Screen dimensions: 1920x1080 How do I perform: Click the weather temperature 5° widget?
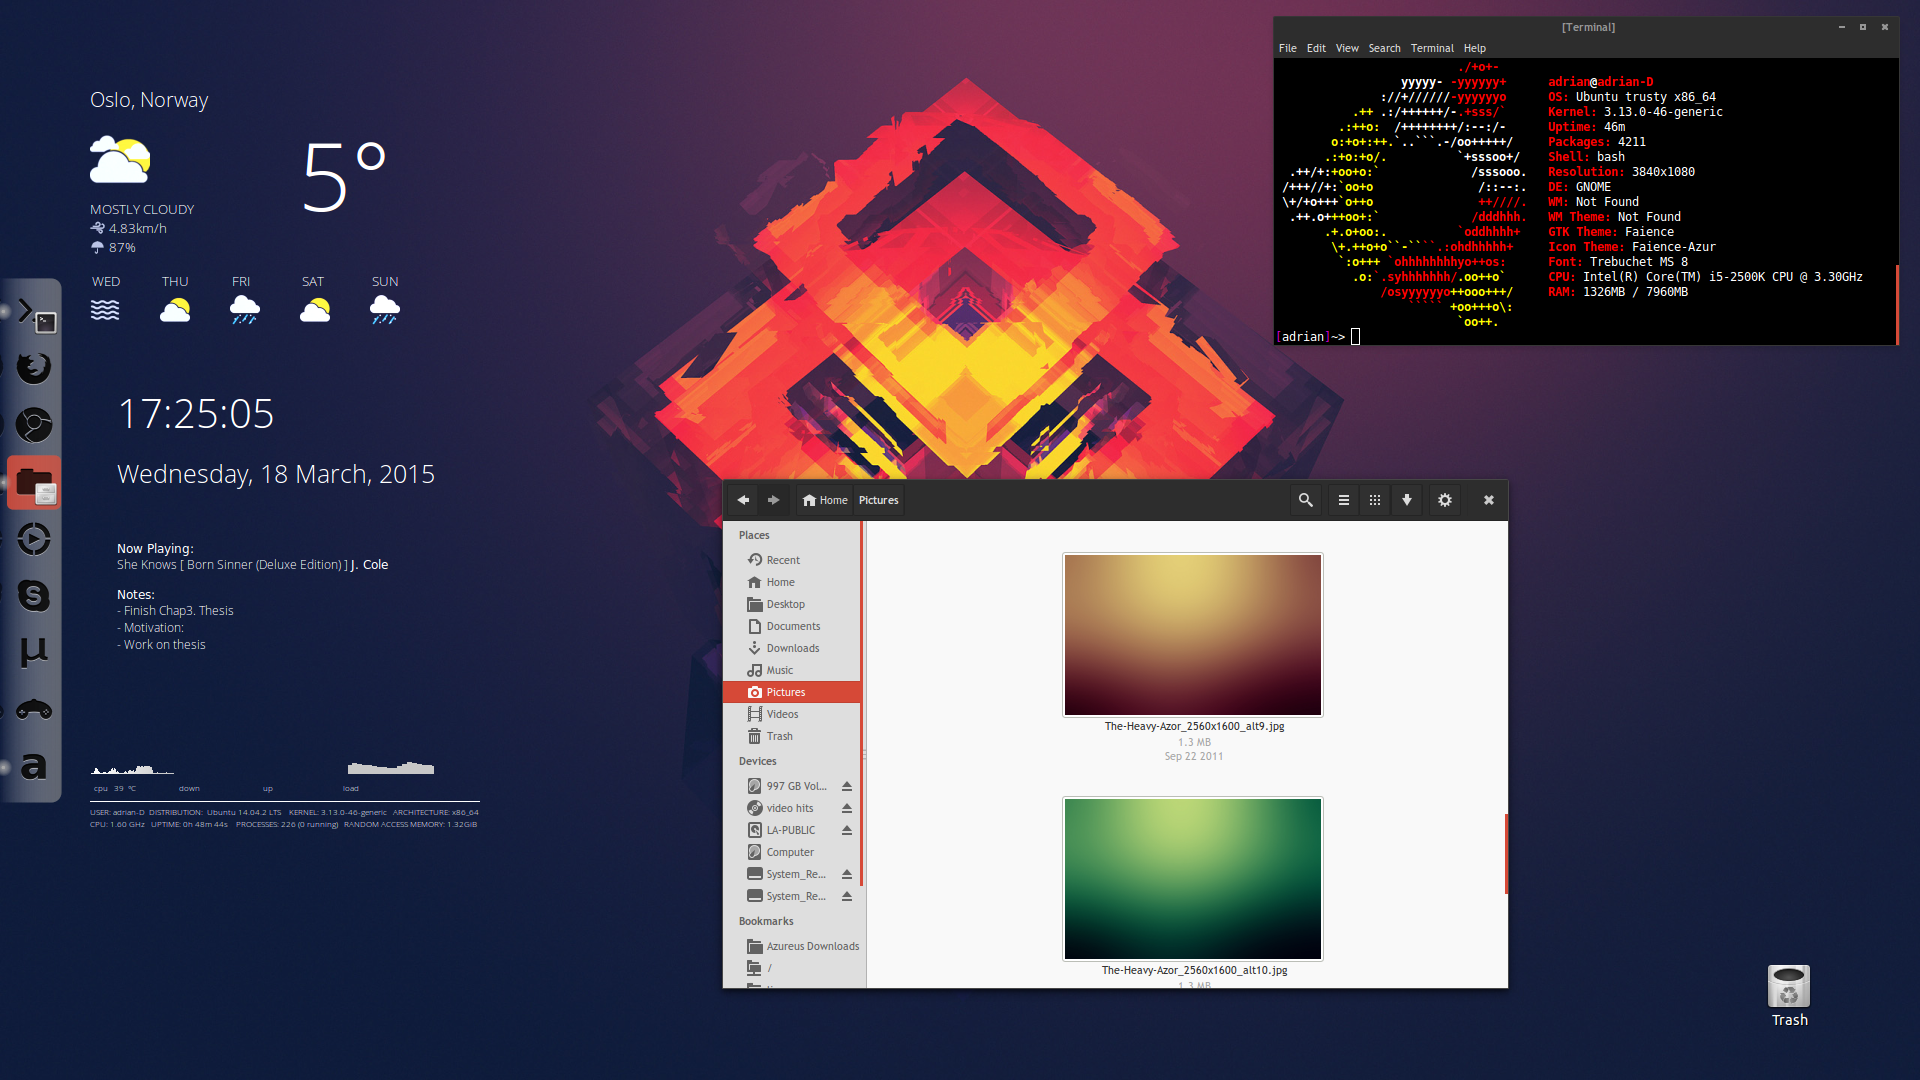point(344,177)
